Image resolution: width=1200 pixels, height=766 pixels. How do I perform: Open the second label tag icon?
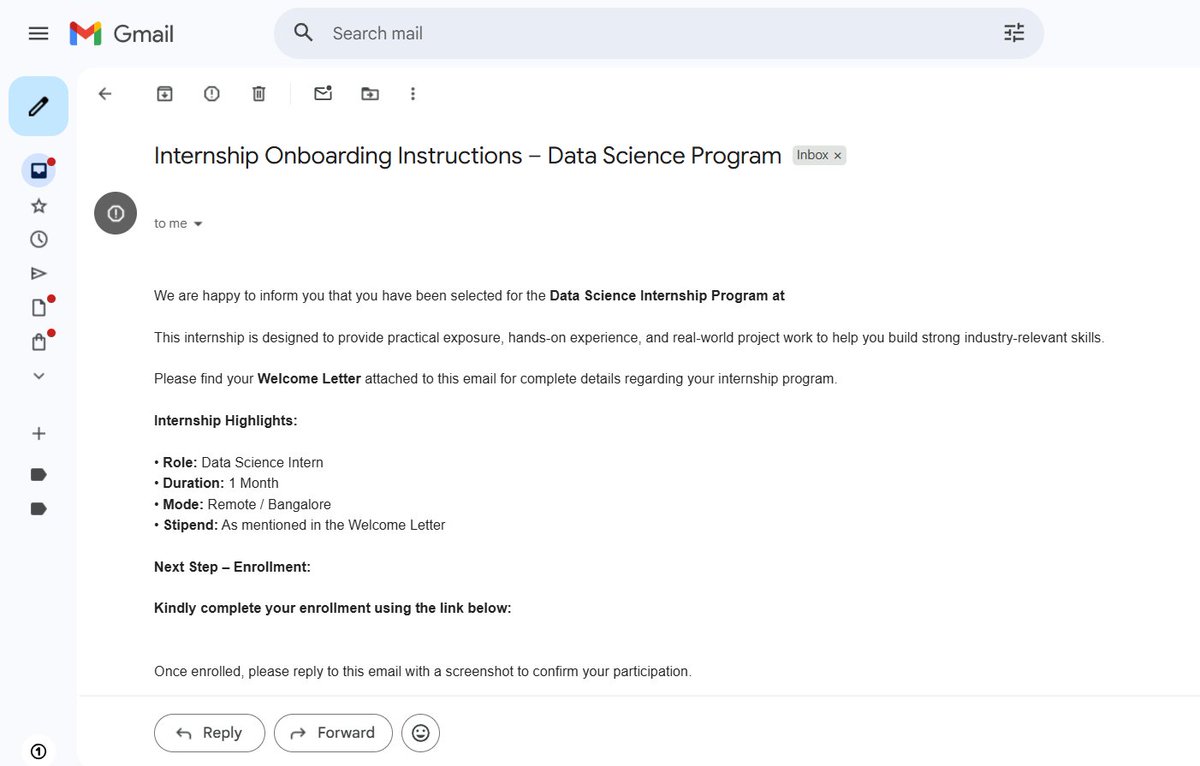(x=38, y=508)
